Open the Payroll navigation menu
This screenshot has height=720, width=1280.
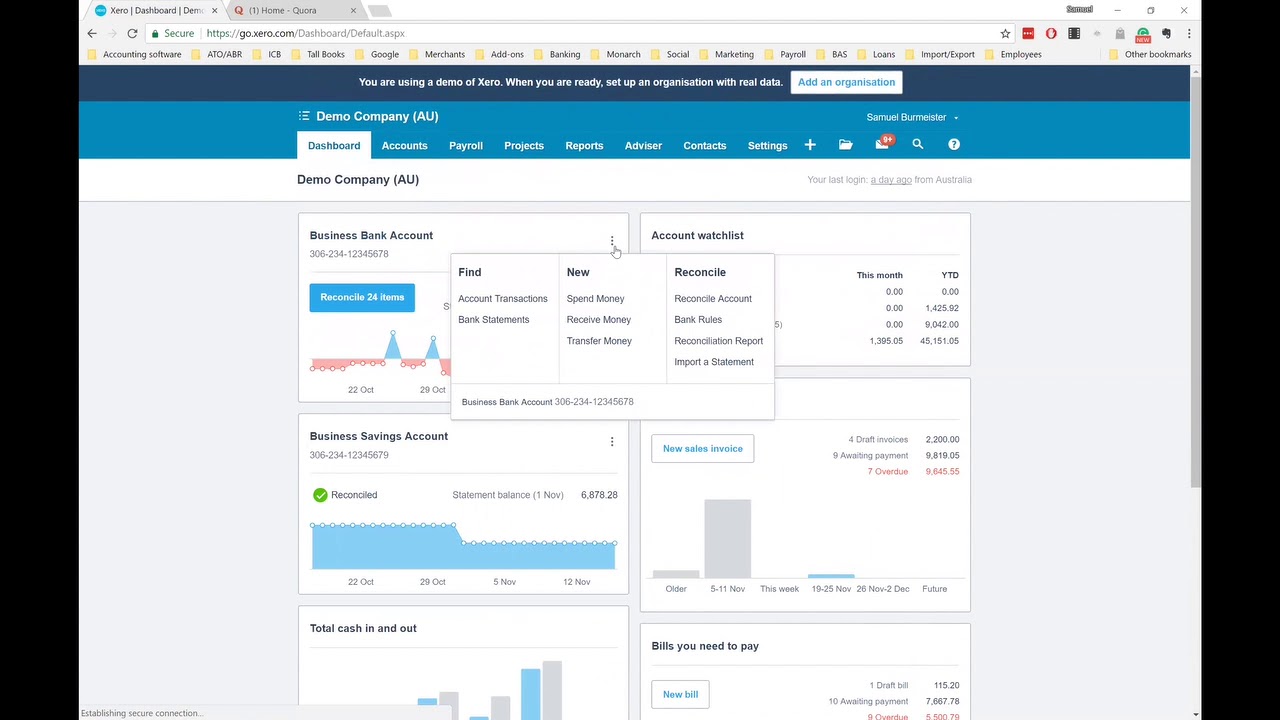click(x=466, y=146)
